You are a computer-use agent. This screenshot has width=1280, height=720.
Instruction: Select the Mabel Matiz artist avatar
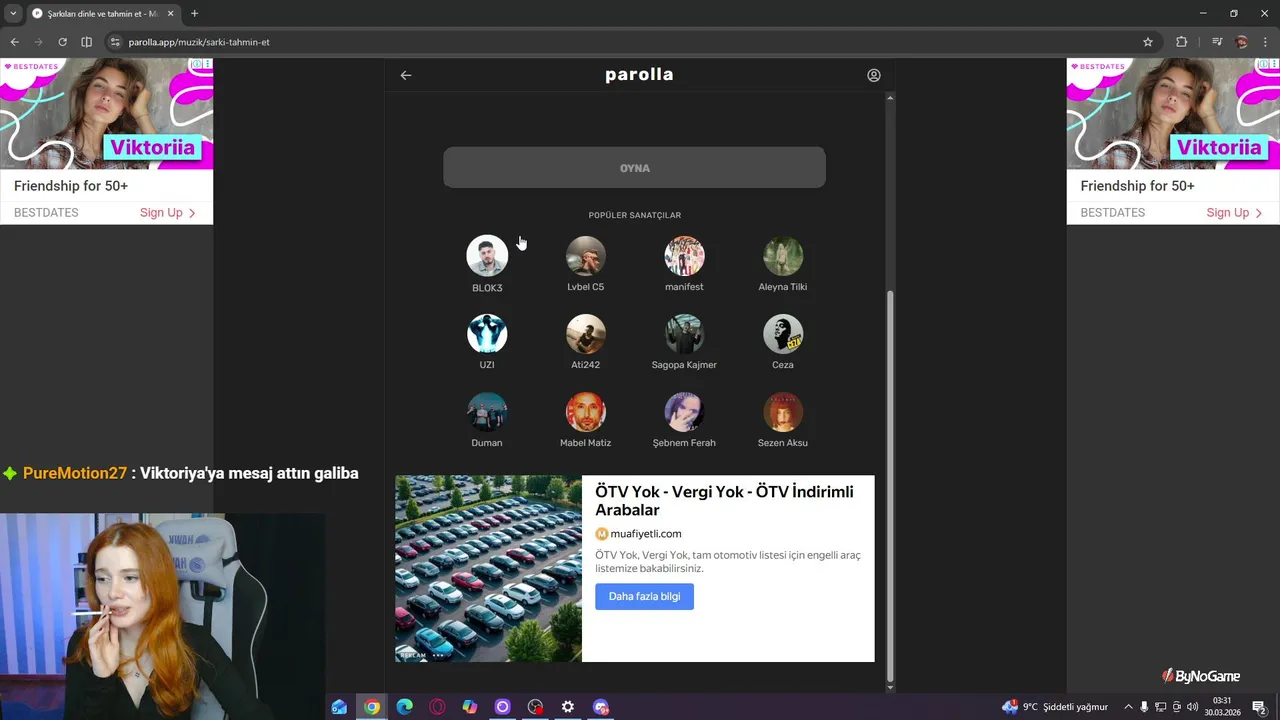click(586, 412)
